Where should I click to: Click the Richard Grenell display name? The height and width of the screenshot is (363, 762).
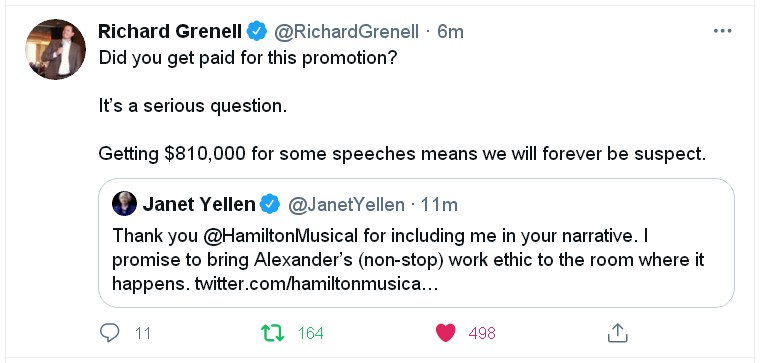(170, 32)
